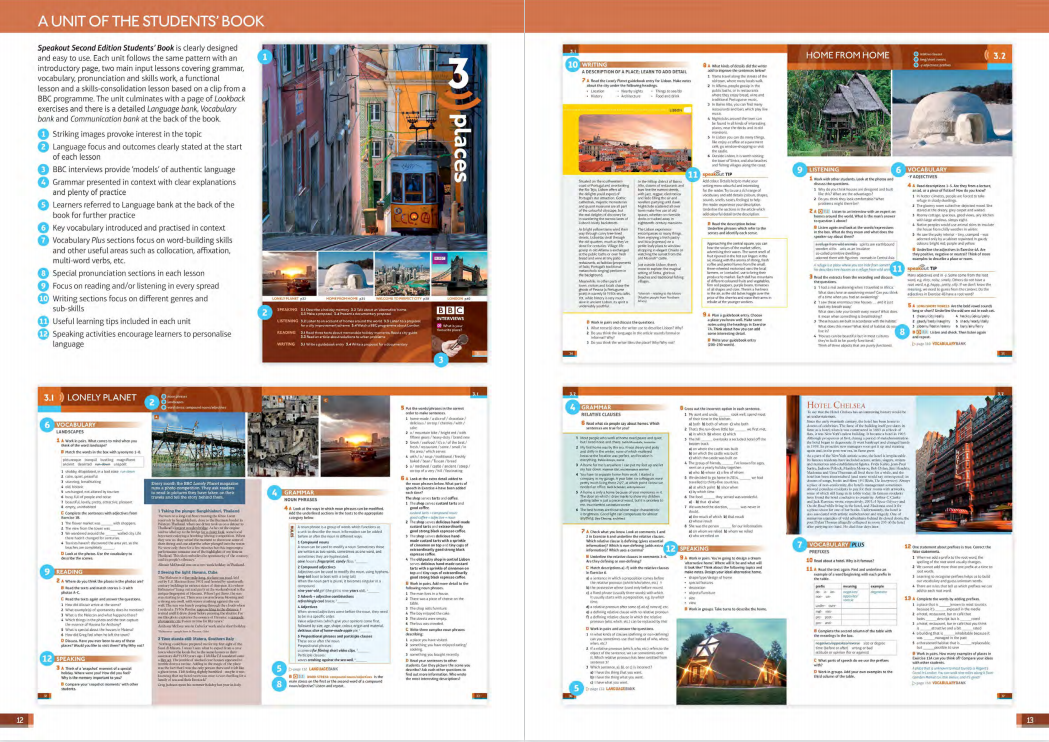
Task: Click the sunset thumbnail on the unit cover
Action: [x=289, y=274]
